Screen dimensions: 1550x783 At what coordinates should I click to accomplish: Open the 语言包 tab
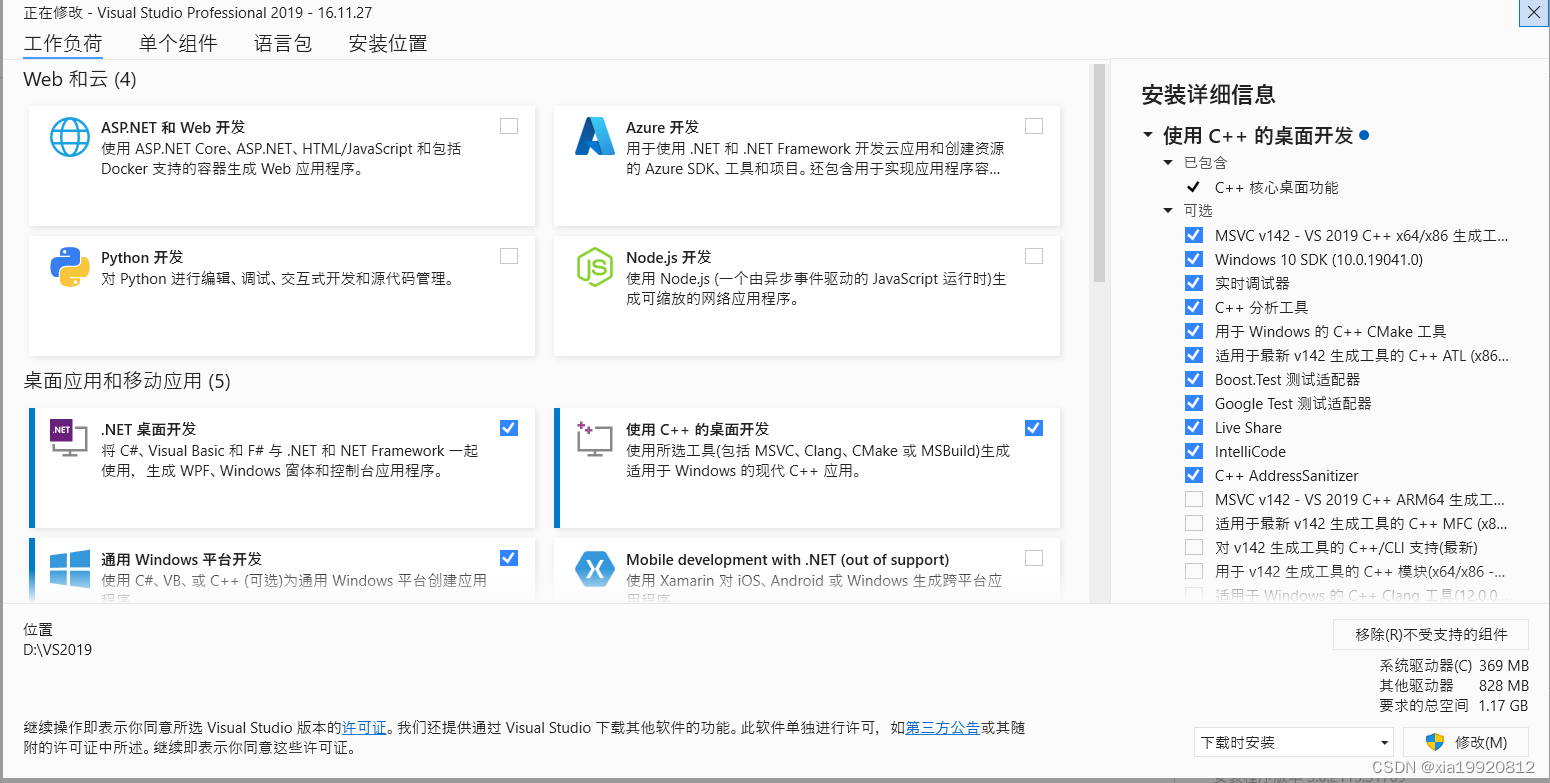pos(283,43)
